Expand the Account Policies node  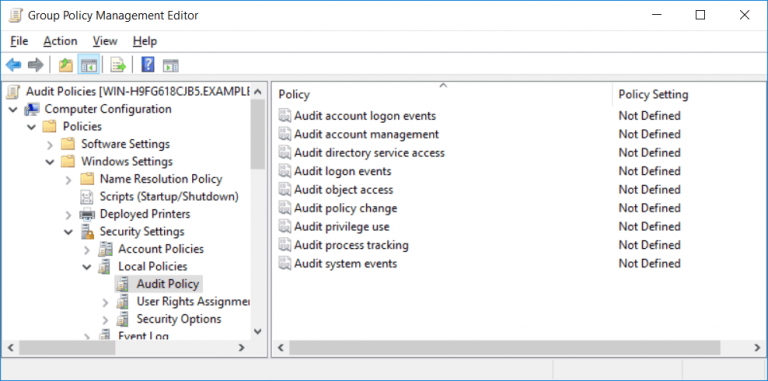click(87, 250)
